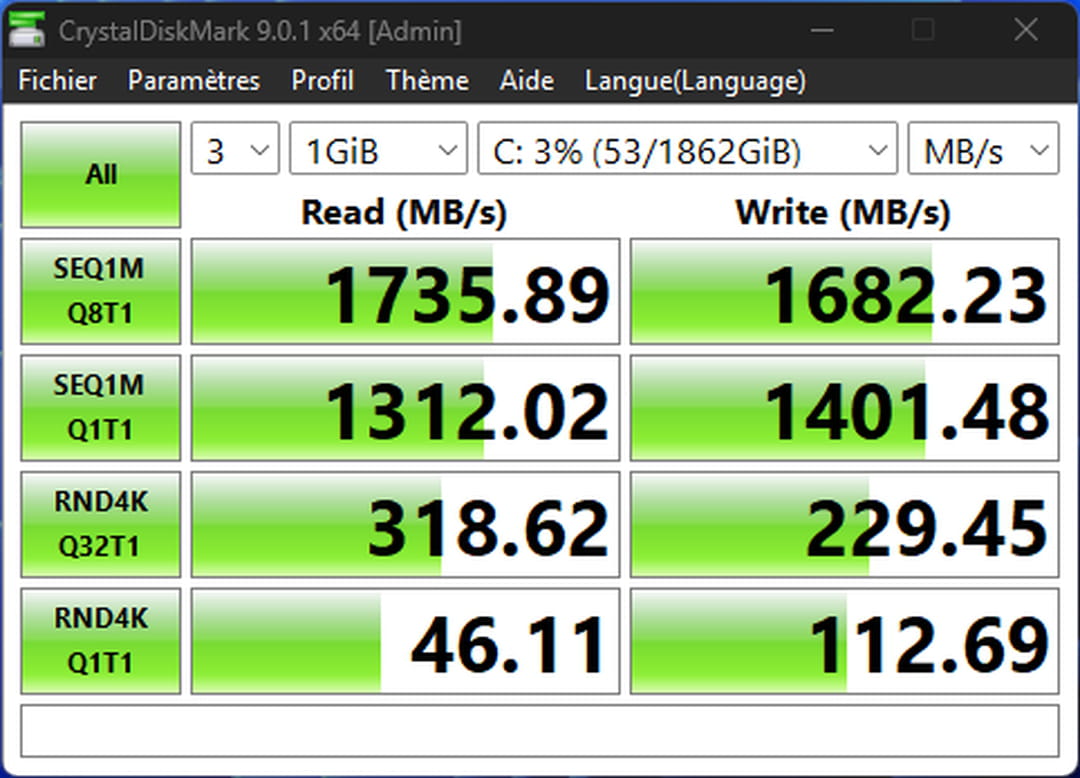The height and width of the screenshot is (778, 1080).
Task: Click the 1682.23 write result
Action: click(x=844, y=291)
